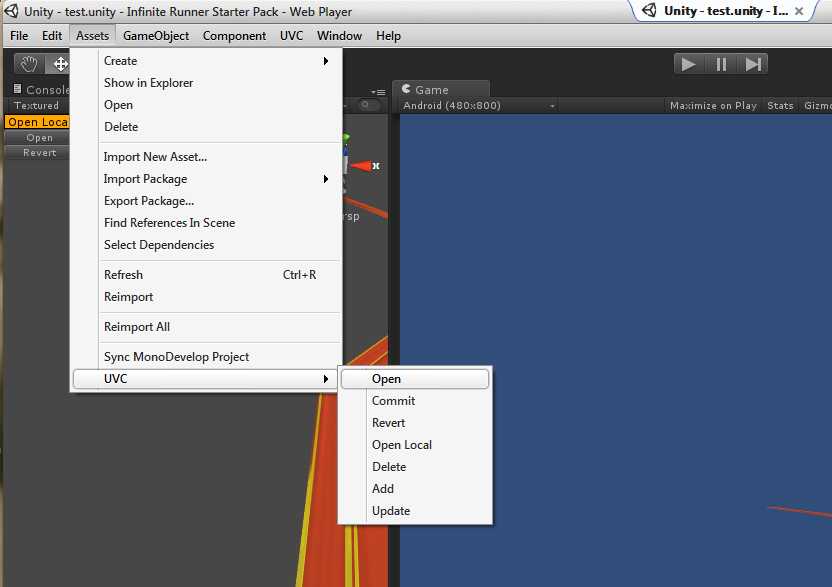This screenshot has height=587, width=832.
Task: Choose Select Dependencies
Action: click(x=206, y=245)
